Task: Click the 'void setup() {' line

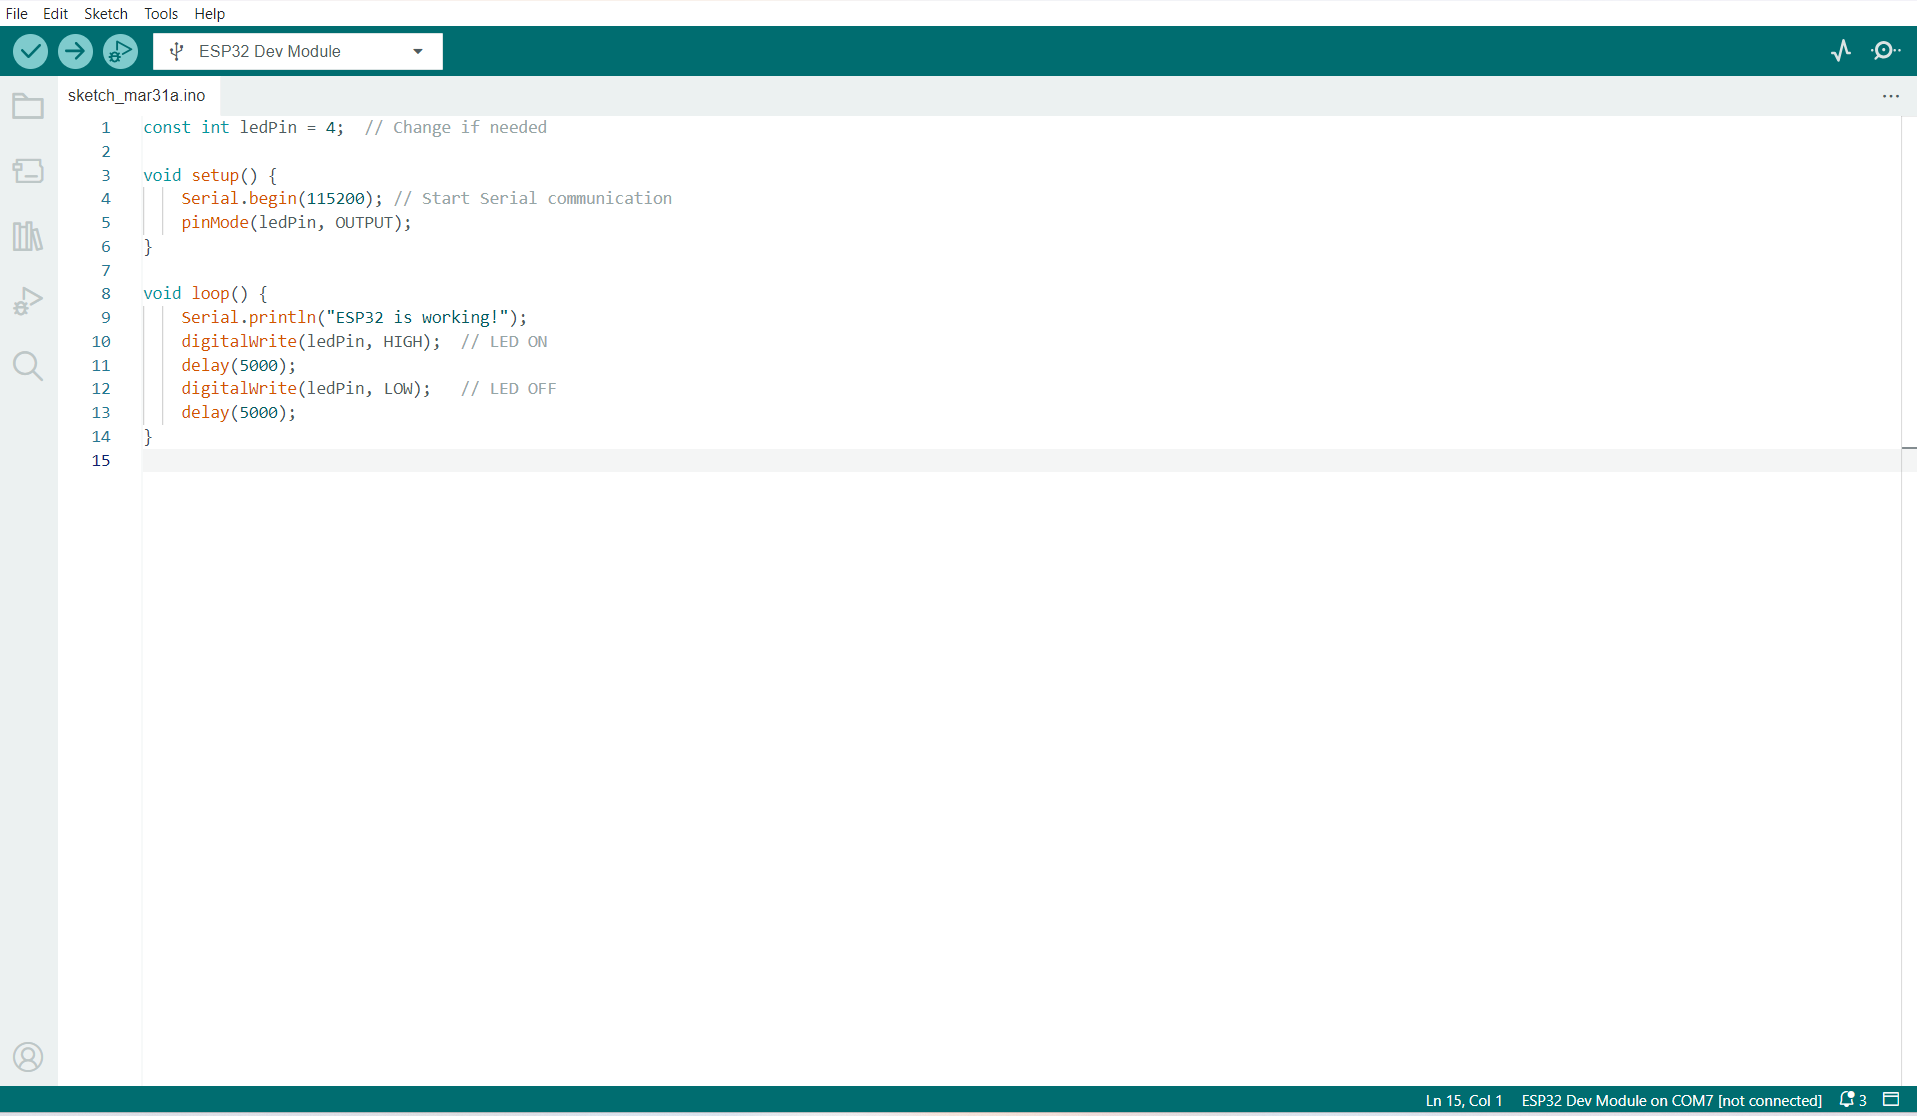Action: click(210, 175)
